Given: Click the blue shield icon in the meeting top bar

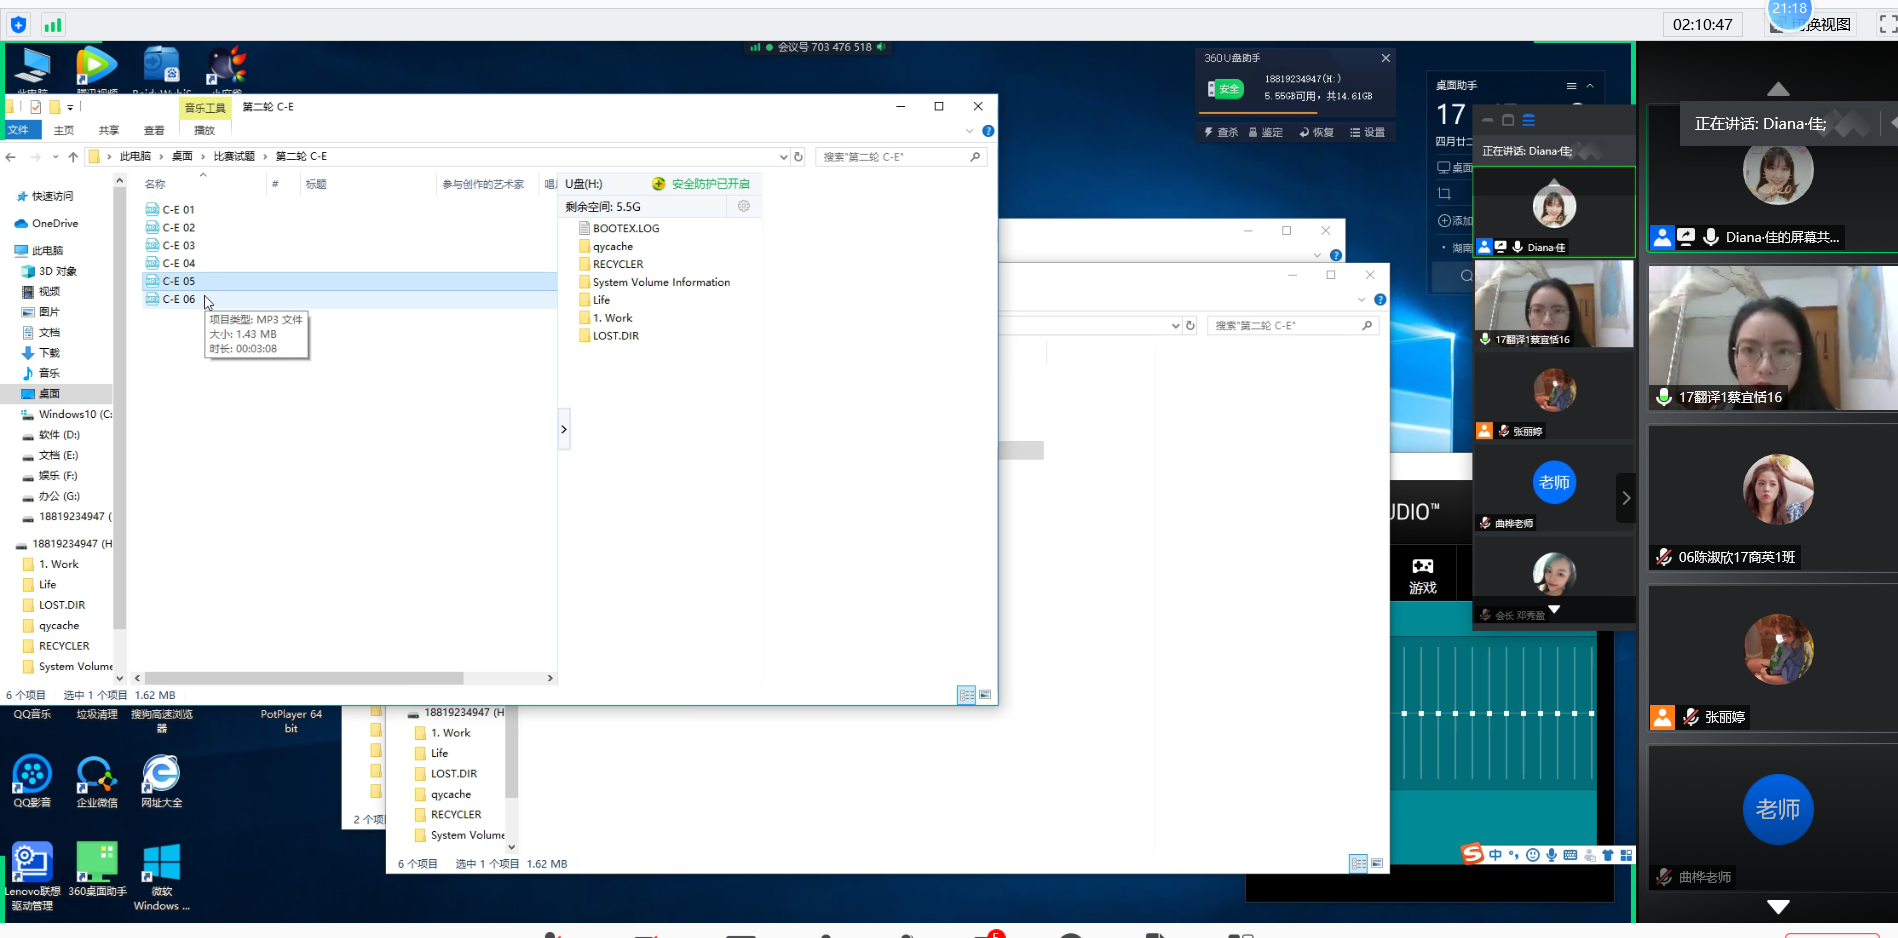Looking at the screenshot, I should click(18, 25).
